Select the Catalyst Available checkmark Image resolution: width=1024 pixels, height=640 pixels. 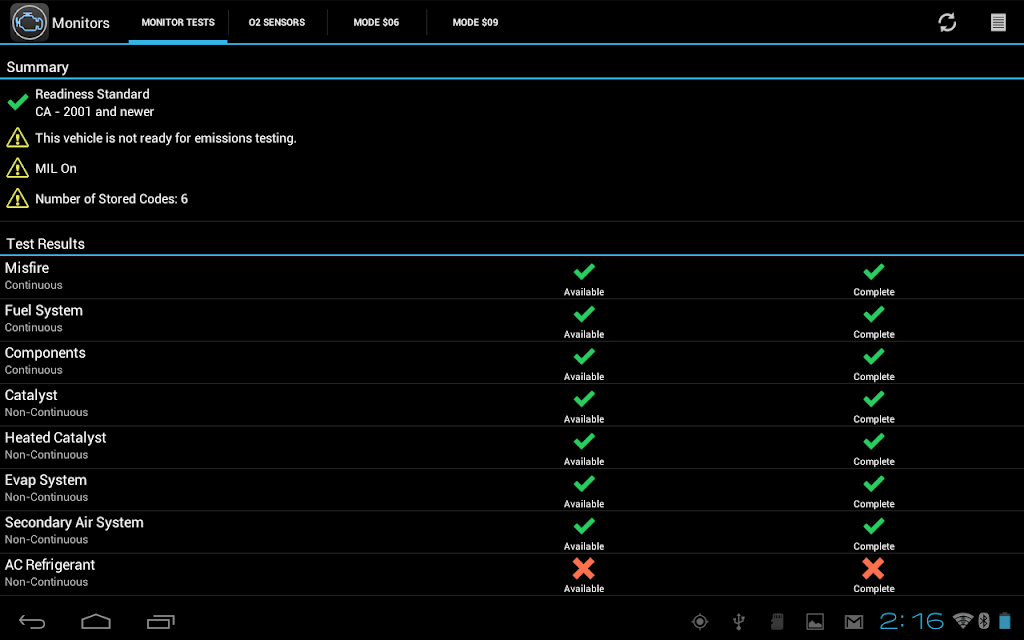pyautogui.click(x=584, y=399)
